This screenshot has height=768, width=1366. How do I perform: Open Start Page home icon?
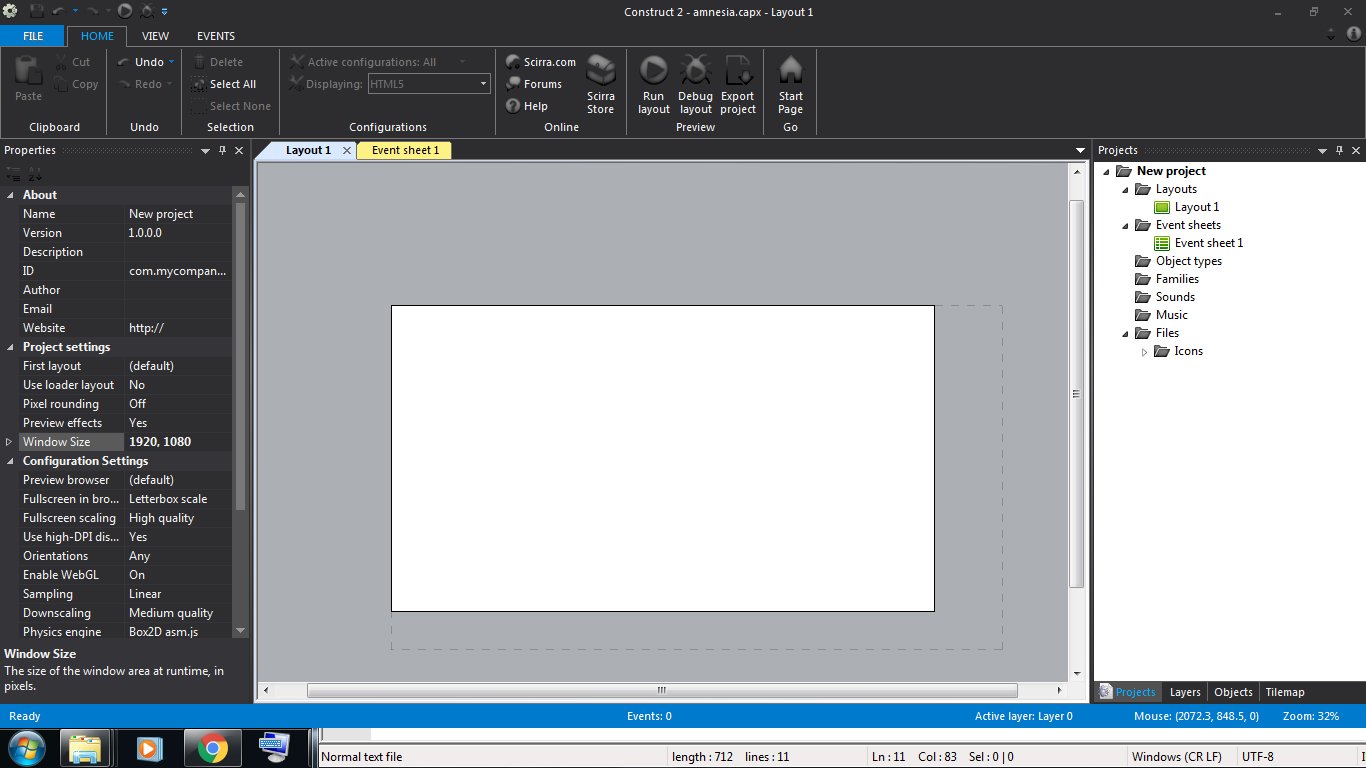coord(790,70)
